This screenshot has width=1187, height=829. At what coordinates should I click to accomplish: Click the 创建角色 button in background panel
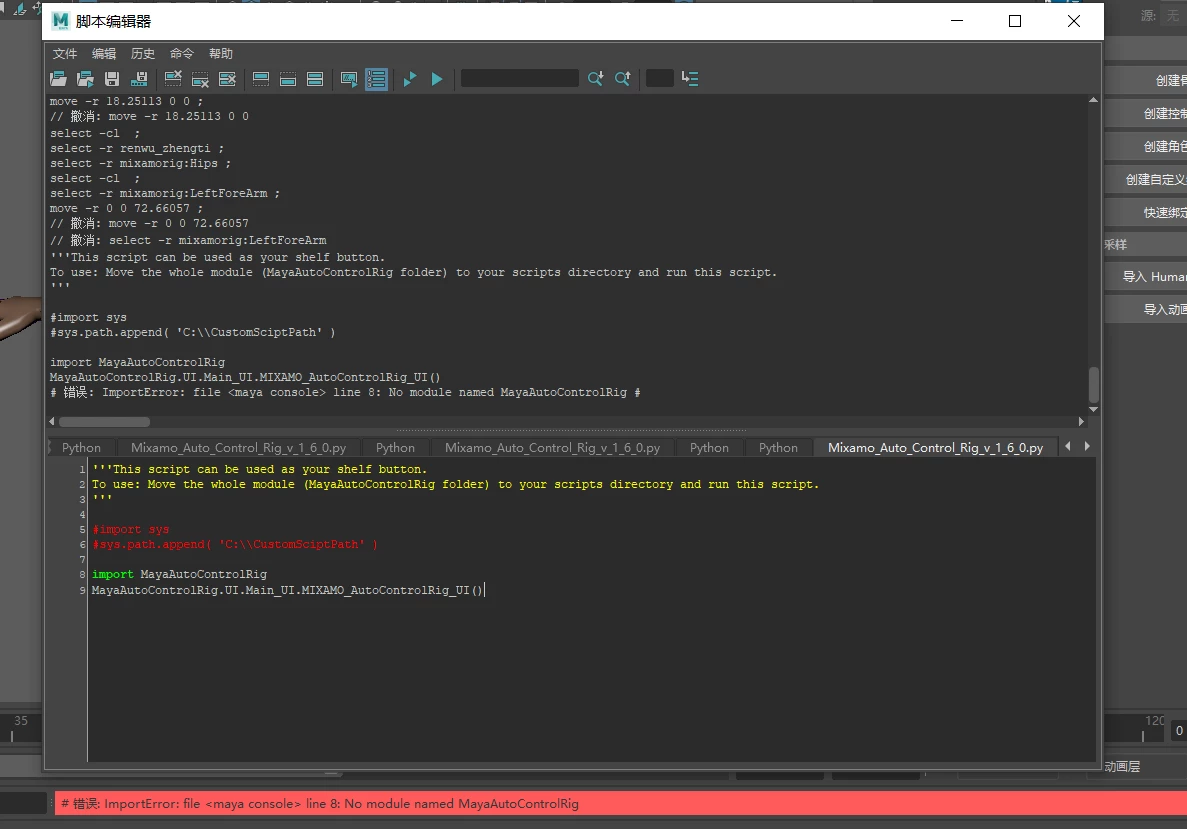pos(1145,146)
